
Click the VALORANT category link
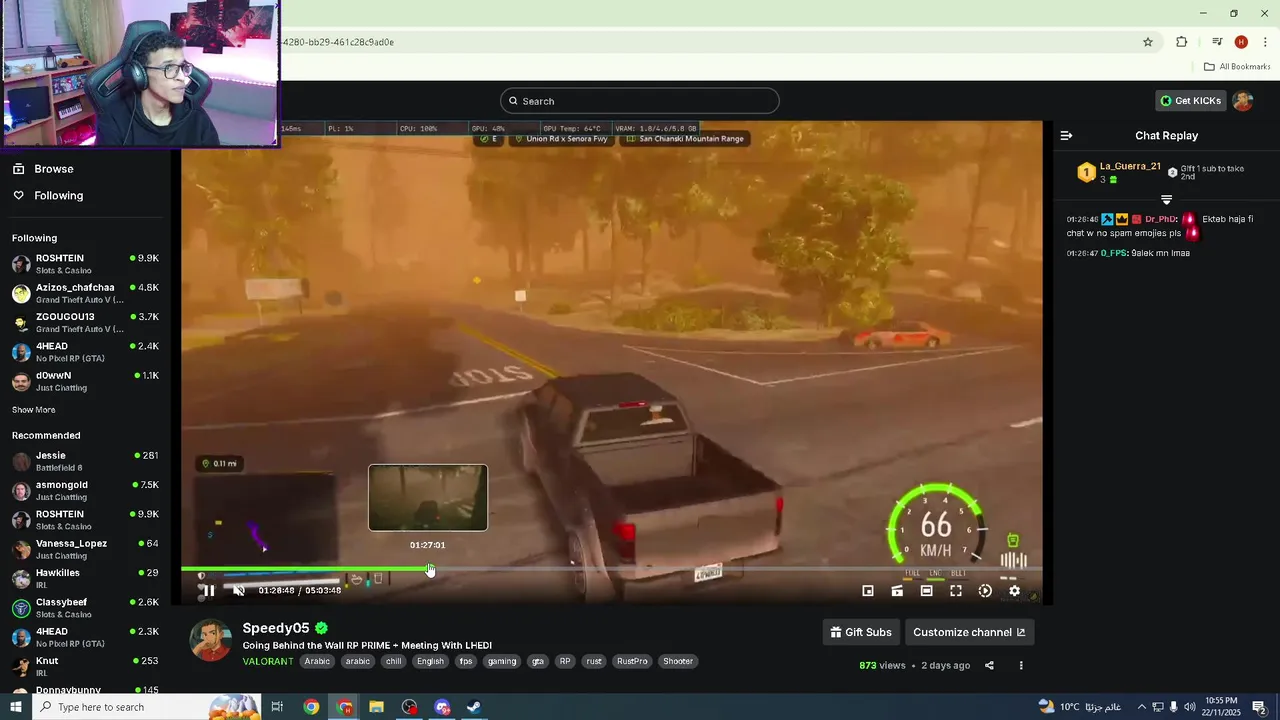[268, 661]
